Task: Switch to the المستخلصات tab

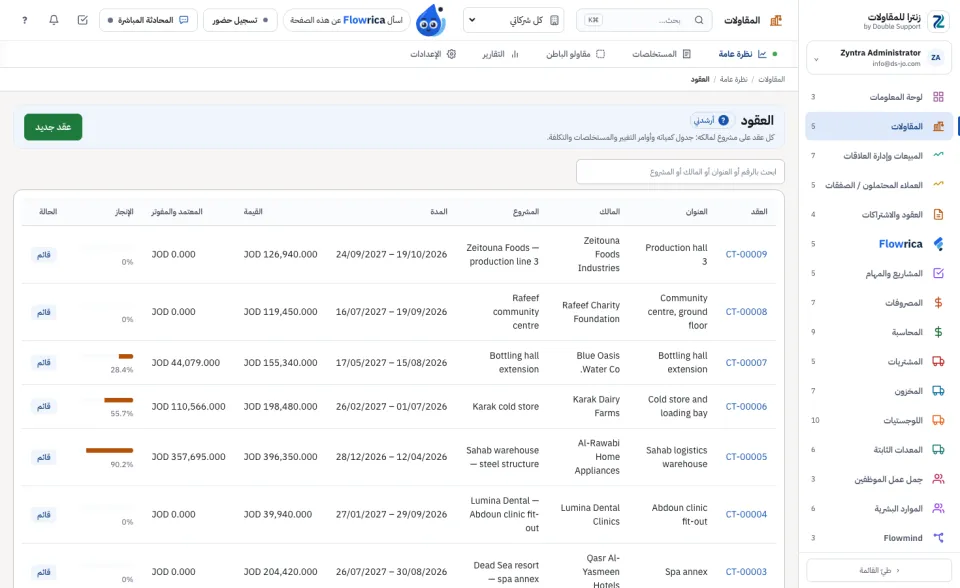Action: point(661,54)
